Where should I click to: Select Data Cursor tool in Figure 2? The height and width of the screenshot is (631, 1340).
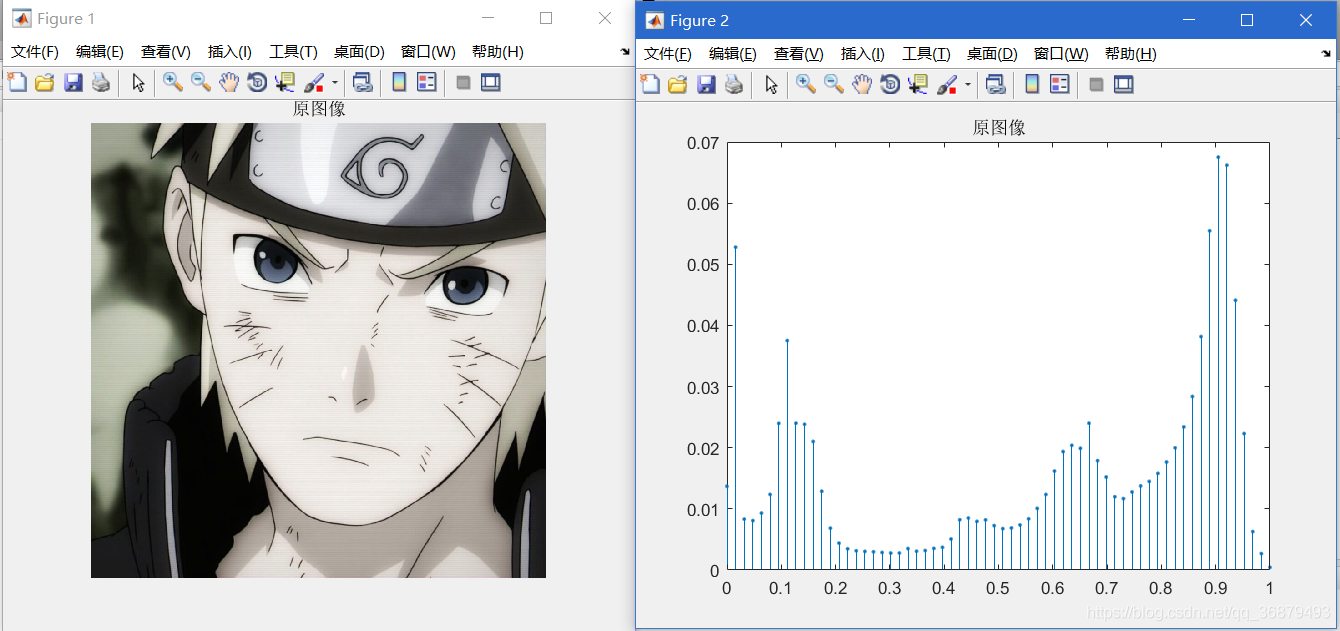click(918, 84)
